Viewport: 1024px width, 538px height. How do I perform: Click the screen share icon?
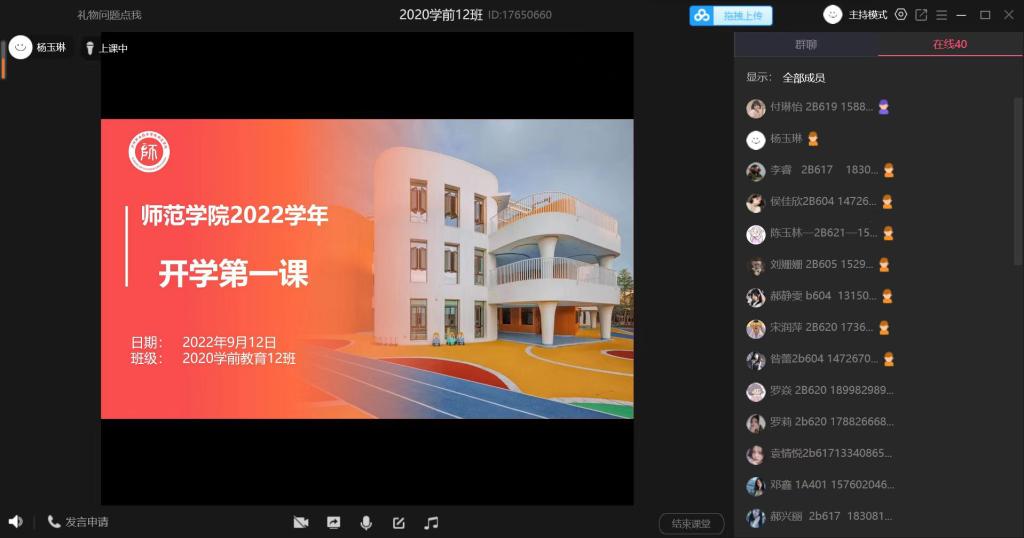333,522
